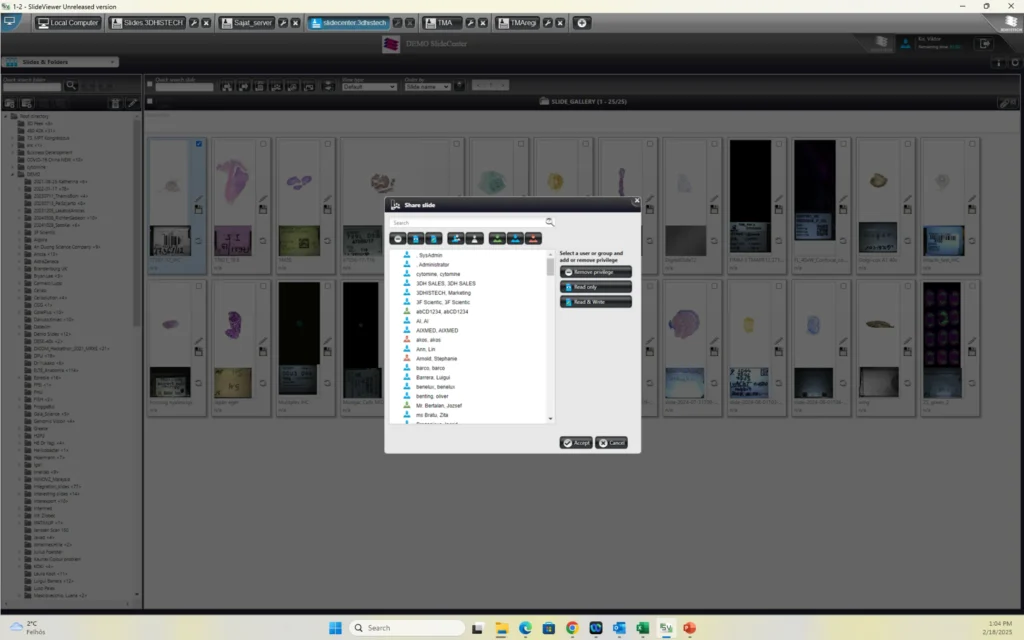The image size is (1024, 640).
Task: Click the Remove privilege button
Action: 596,272
